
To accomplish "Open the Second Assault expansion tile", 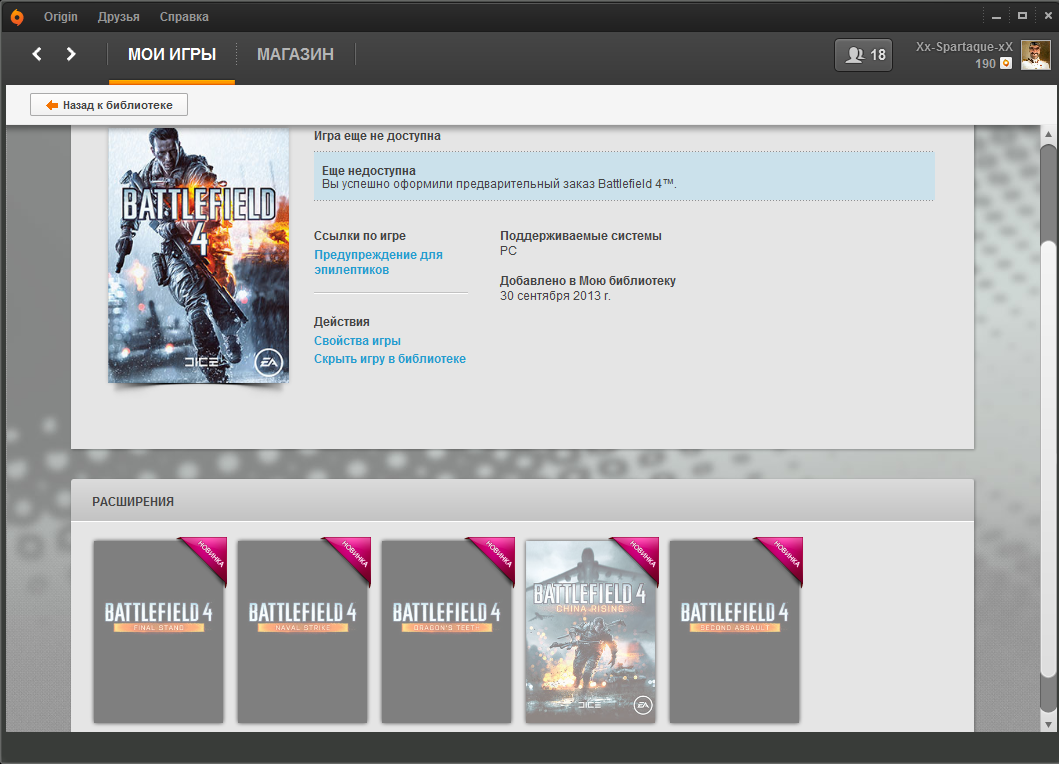I will 734,631.
